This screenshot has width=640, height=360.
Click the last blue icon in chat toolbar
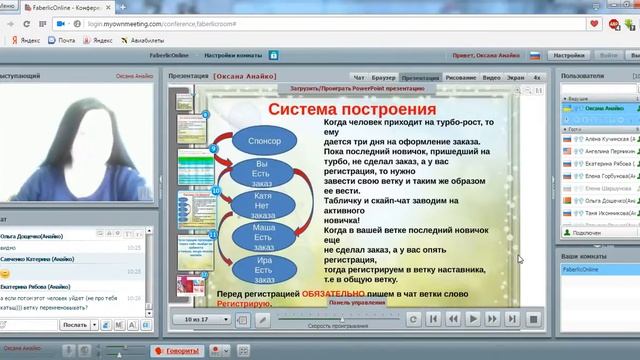(146, 325)
